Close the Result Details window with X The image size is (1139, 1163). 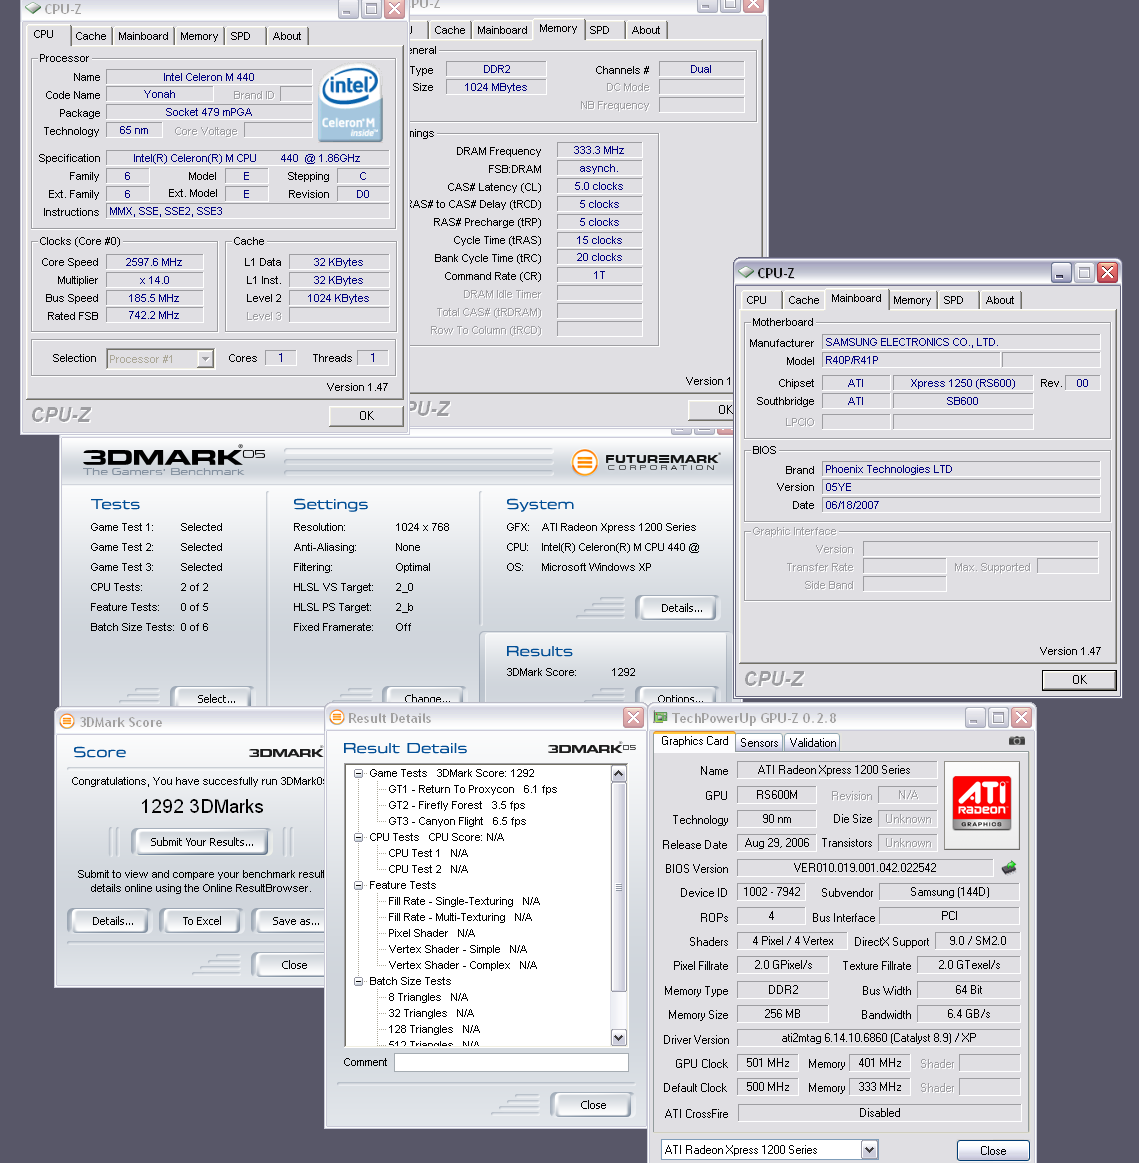633,717
